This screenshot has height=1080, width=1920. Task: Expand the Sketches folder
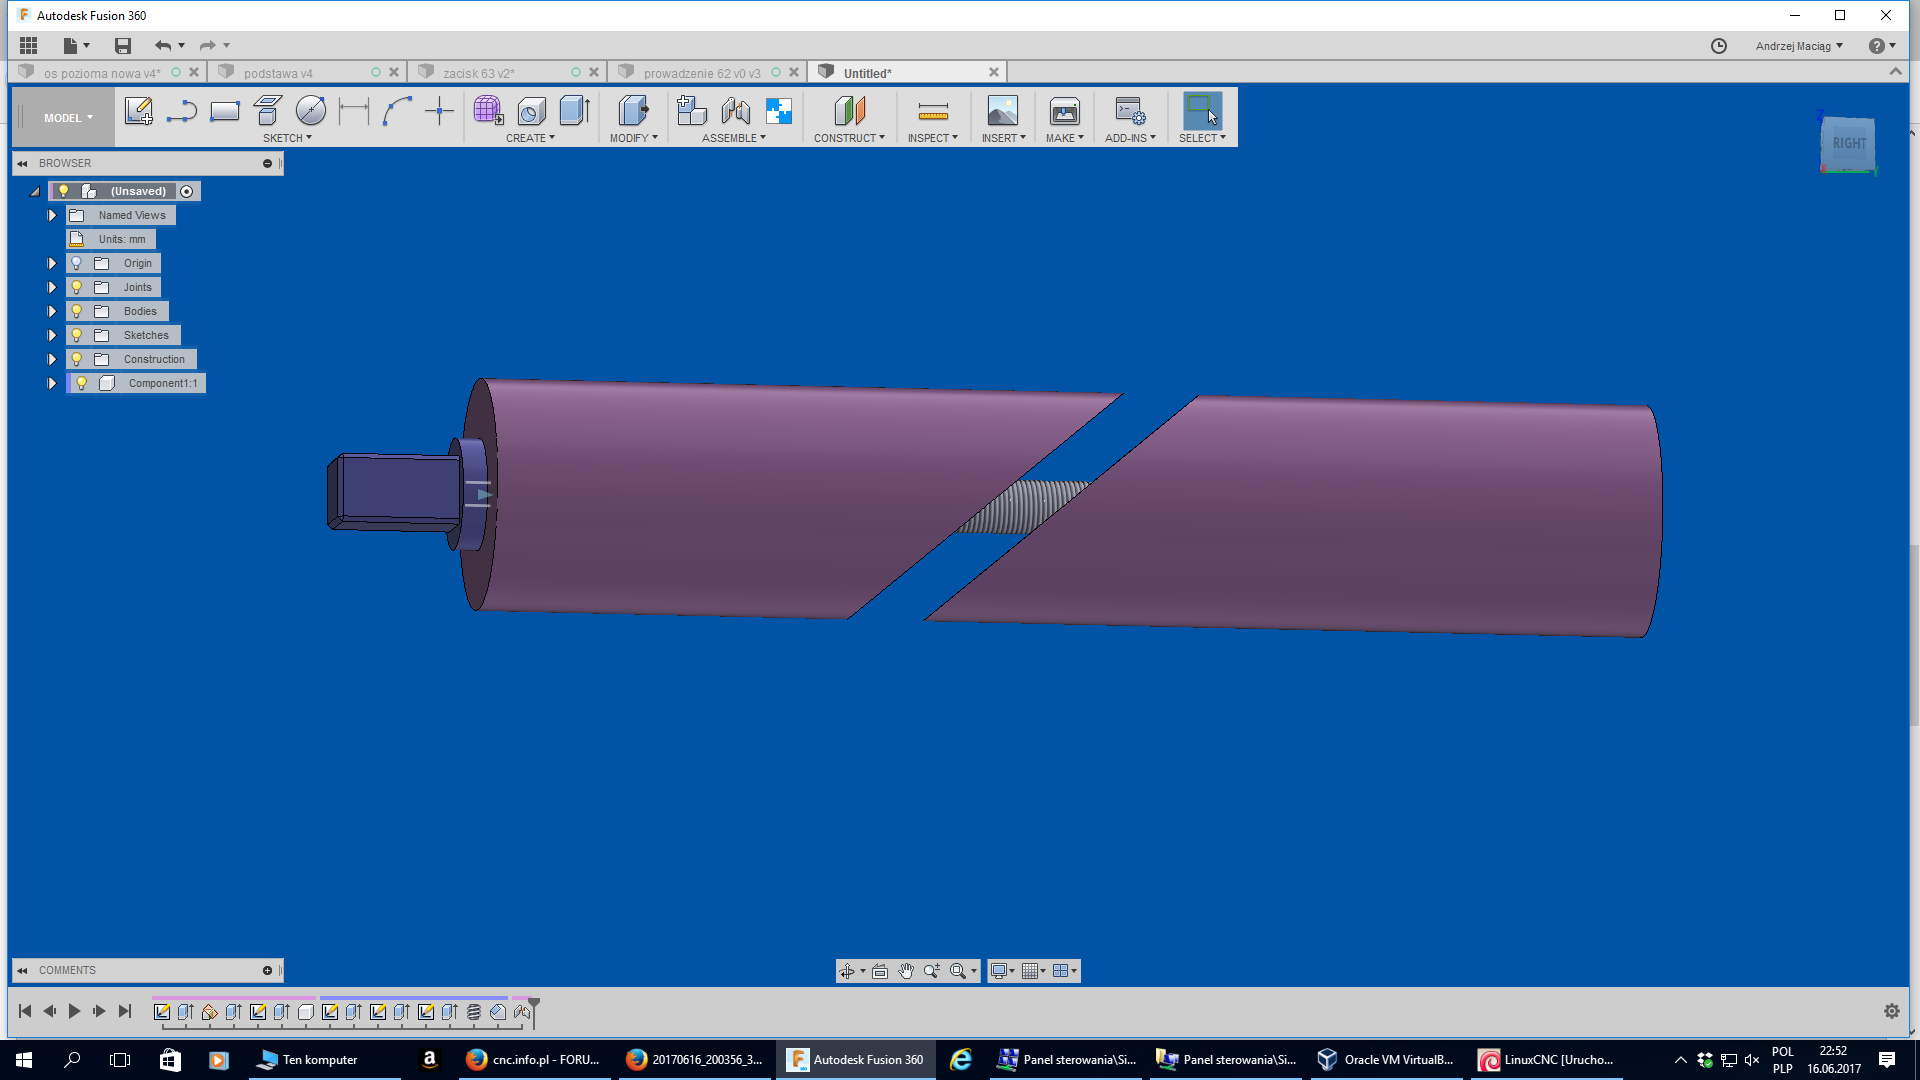(52, 335)
